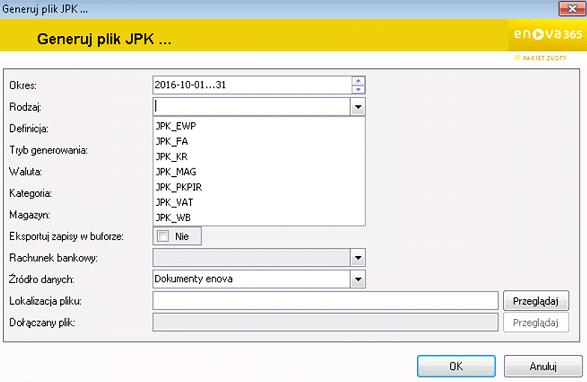Select the JPK_VAT entry
Viewport: 587px width, 382px height.
[x=259, y=203]
